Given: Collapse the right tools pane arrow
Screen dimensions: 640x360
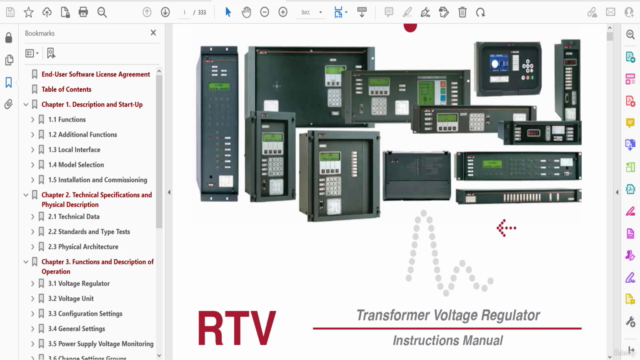Looking at the screenshot, I should [617, 192].
